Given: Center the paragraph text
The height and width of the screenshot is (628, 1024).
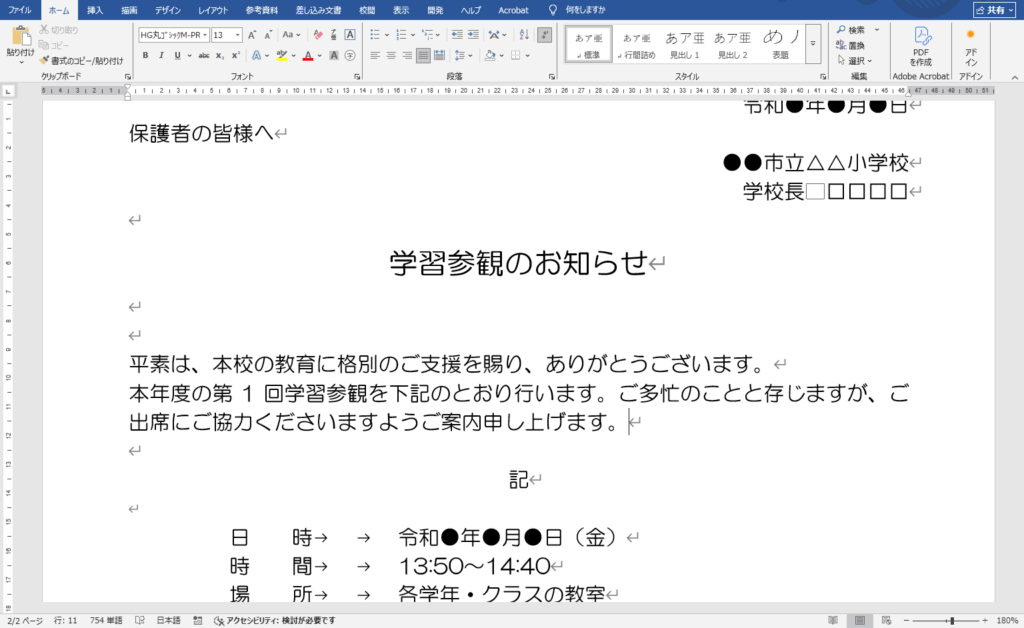Looking at the screenshot, I should [391, 55].
